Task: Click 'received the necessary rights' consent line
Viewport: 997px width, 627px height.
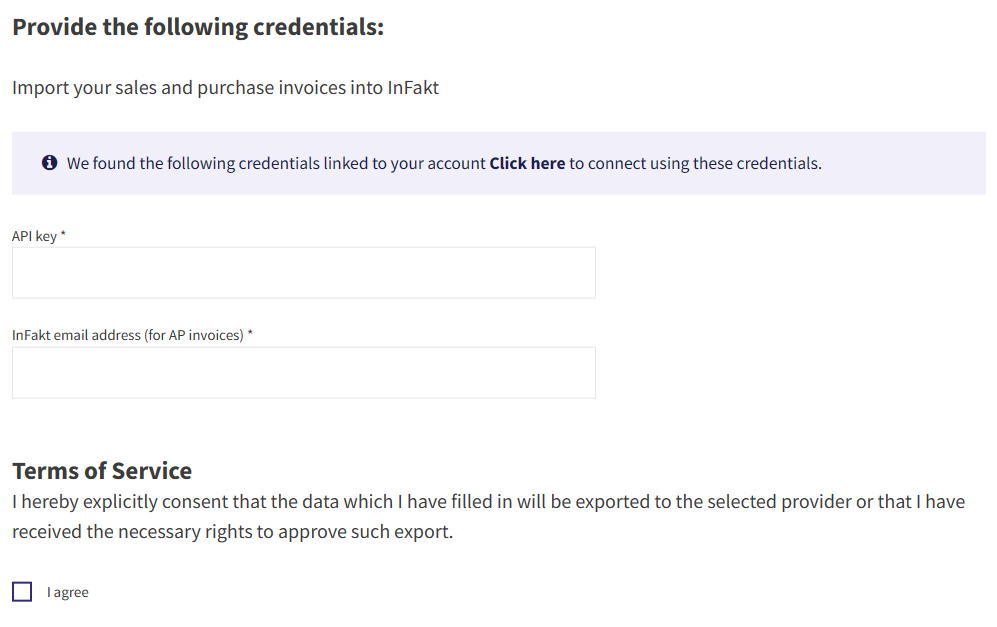Action: tap(233, 532)
